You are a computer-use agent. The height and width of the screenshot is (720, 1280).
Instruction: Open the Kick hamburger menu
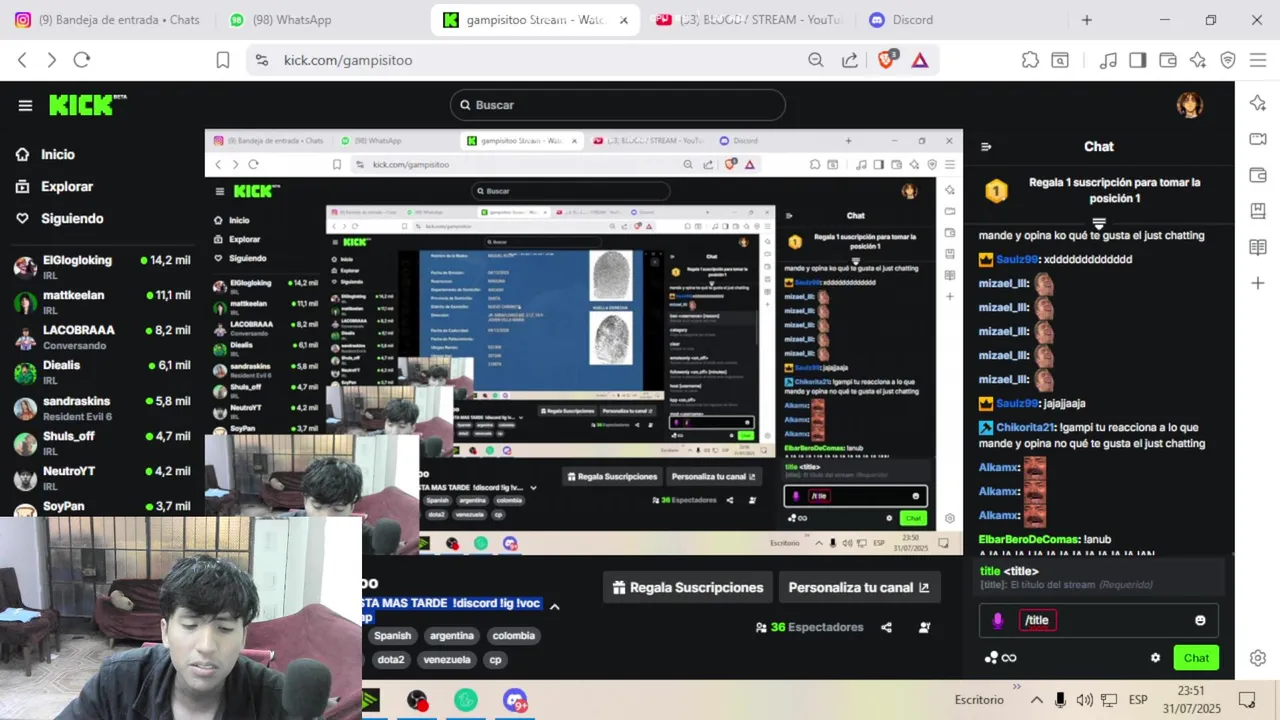click(25, 105)
